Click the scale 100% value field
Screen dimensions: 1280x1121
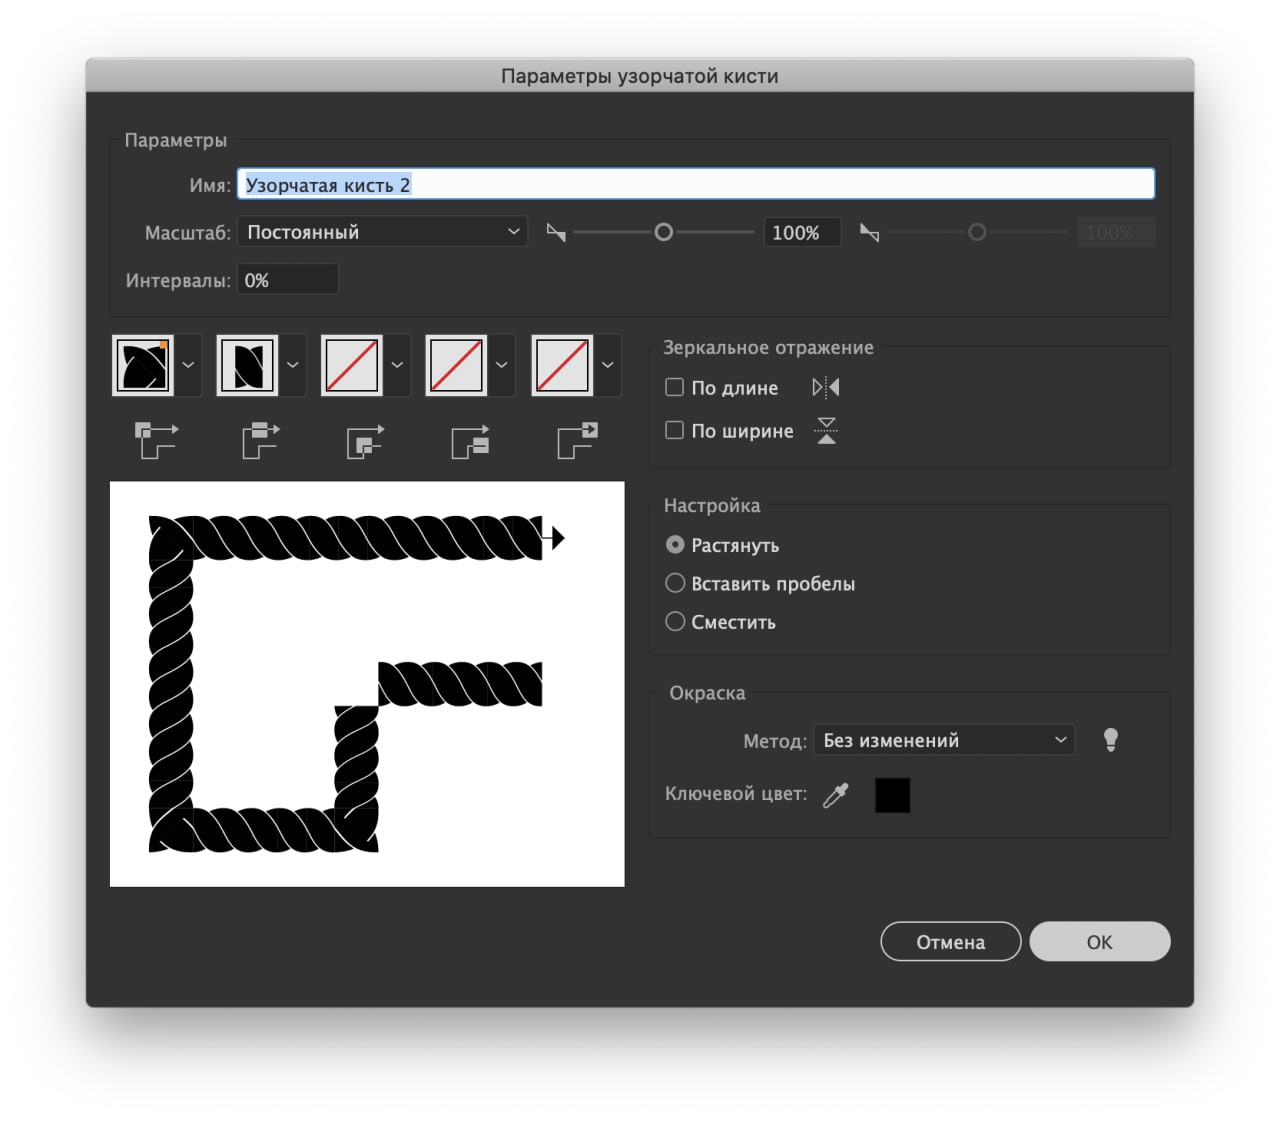coord(802,232)
